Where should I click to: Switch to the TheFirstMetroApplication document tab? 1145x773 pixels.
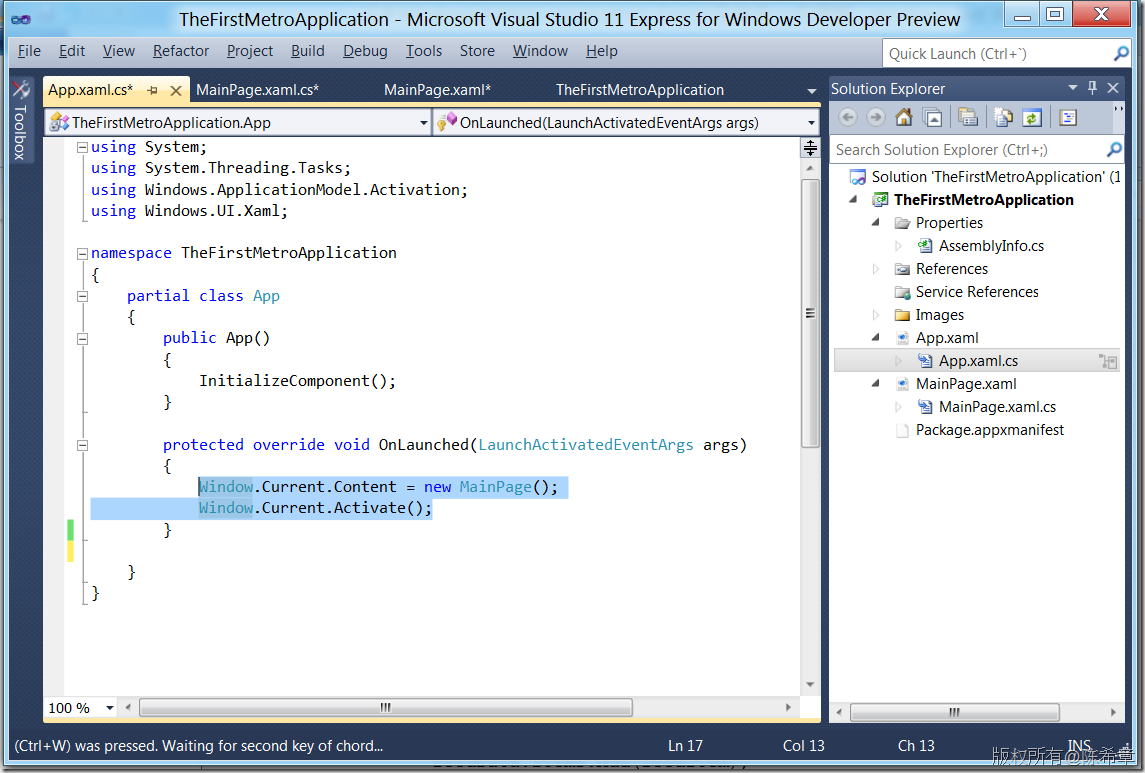(640, 91)
